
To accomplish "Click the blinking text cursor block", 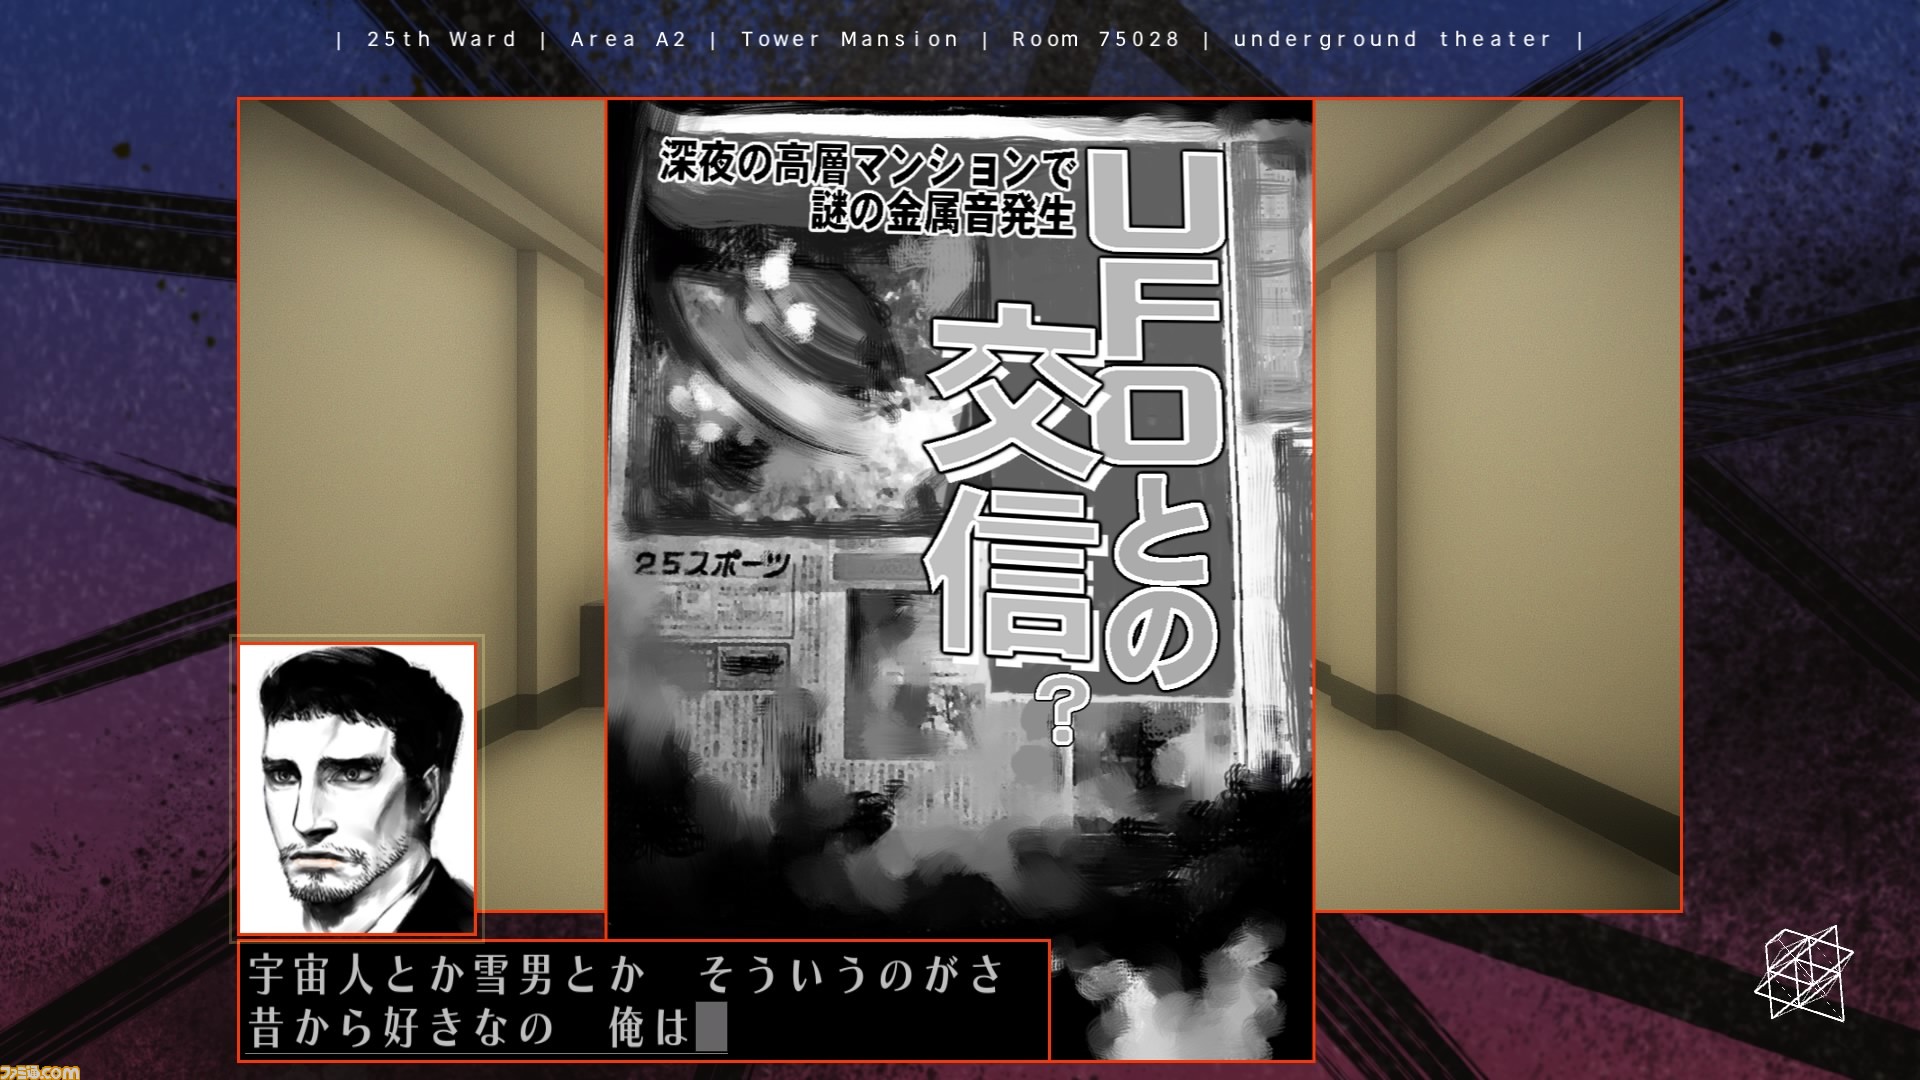I will click(711, 1028).
